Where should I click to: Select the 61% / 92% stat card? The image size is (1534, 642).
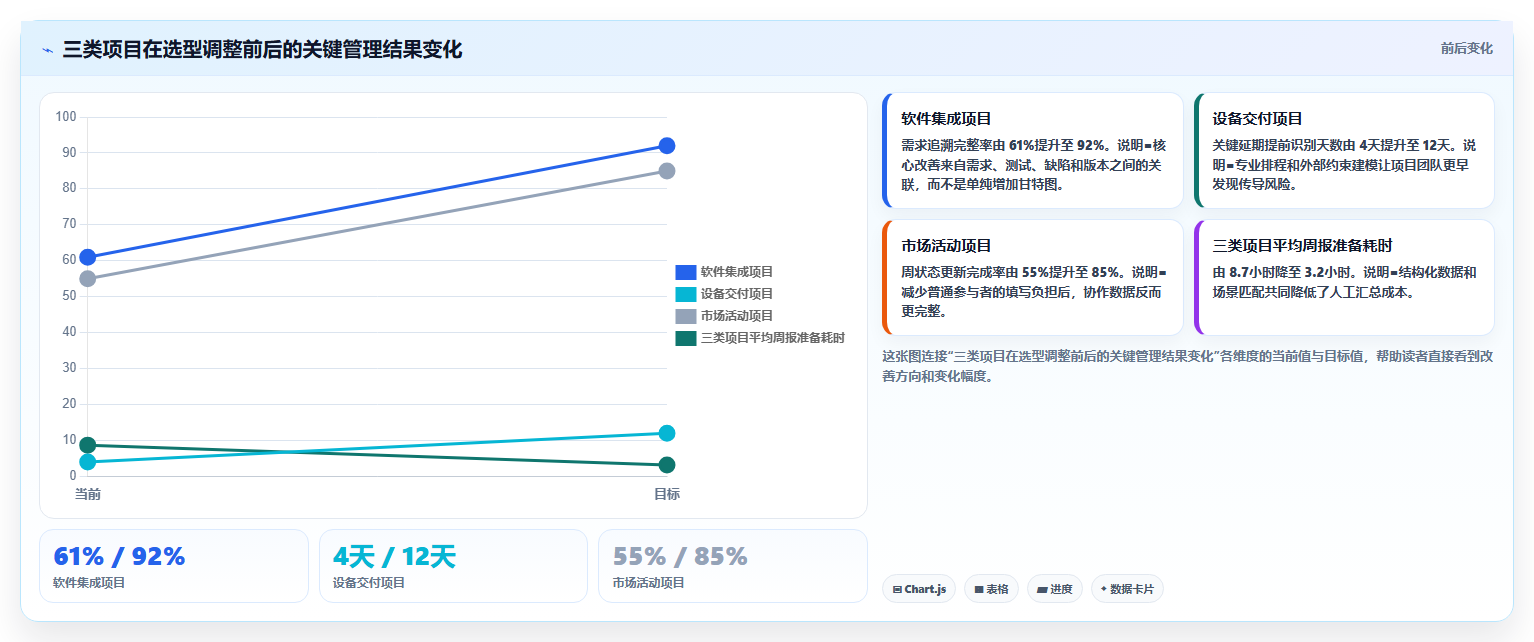point(174,566)
